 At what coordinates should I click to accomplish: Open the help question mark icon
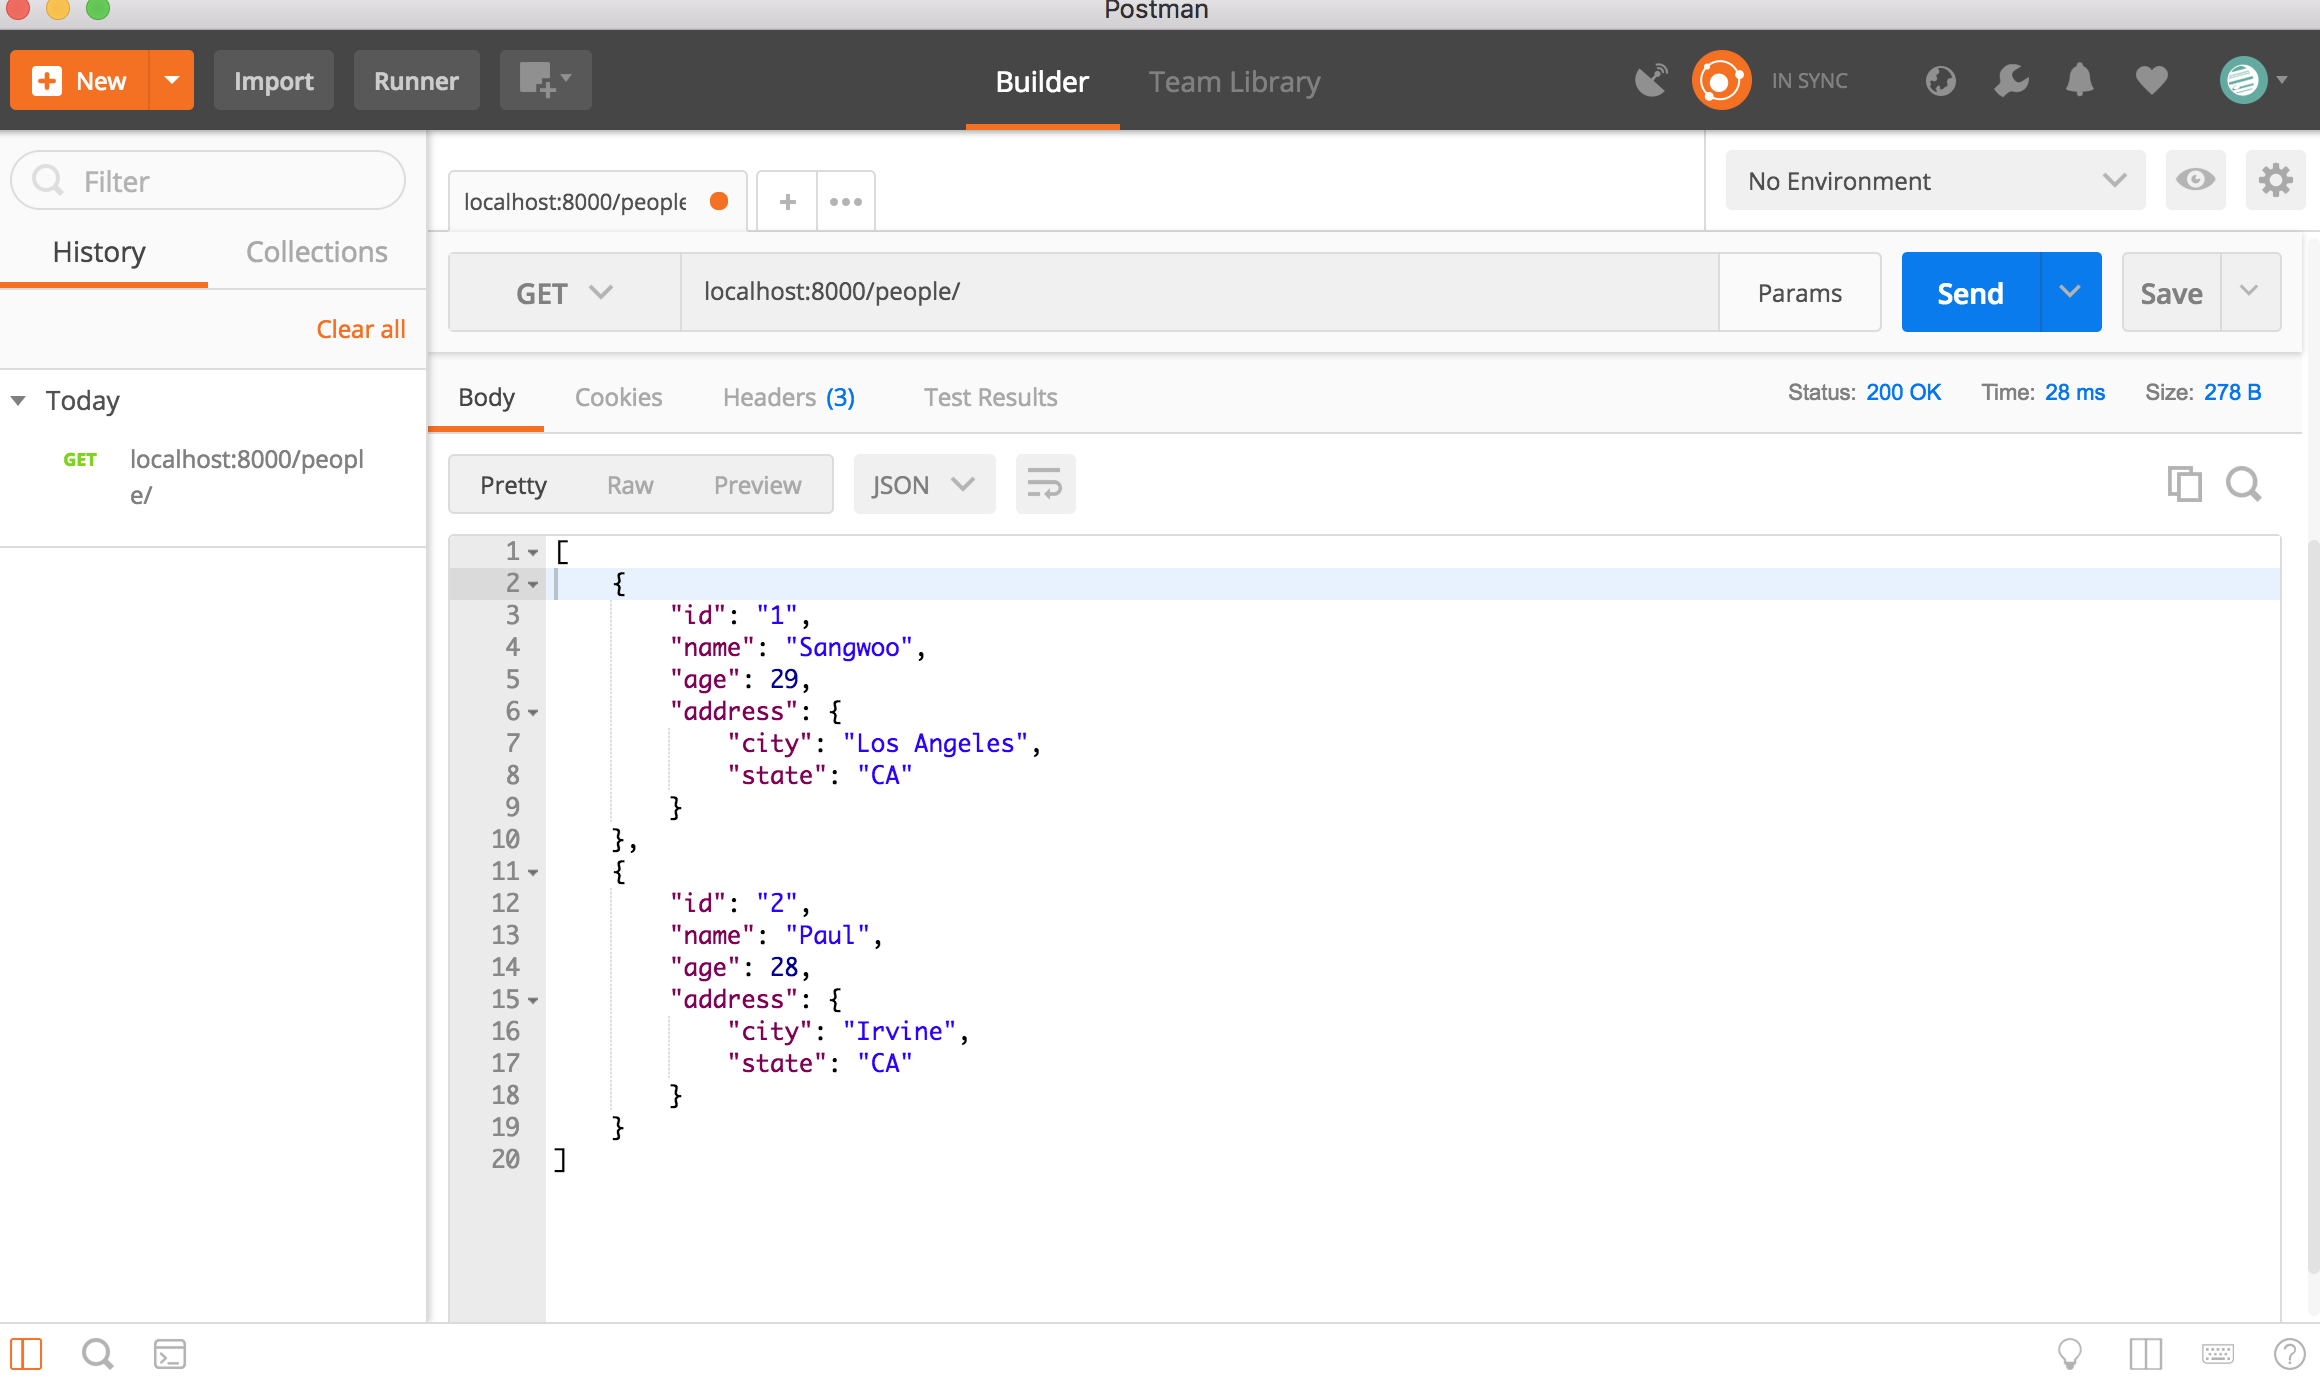click(2289, 1354)
